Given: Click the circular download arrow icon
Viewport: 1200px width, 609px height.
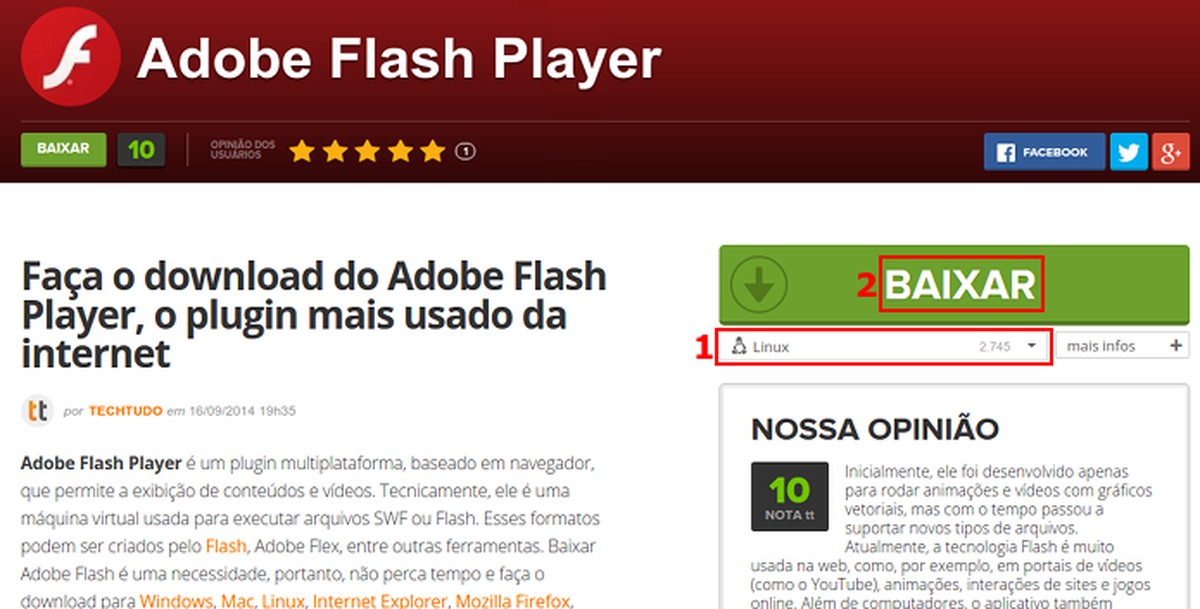Looking at the screenshot, I should pos(759,286).
